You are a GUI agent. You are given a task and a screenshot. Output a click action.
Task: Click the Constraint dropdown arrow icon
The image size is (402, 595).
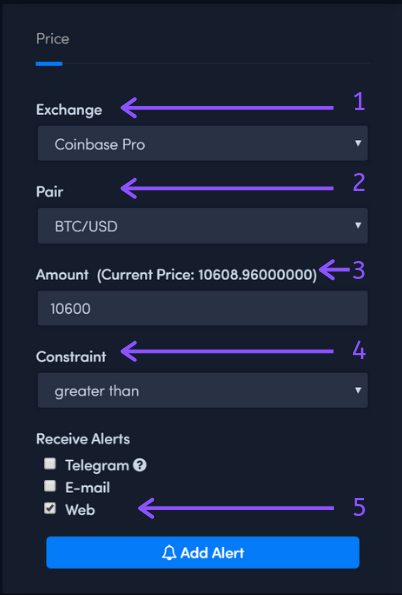pos(358,390)
